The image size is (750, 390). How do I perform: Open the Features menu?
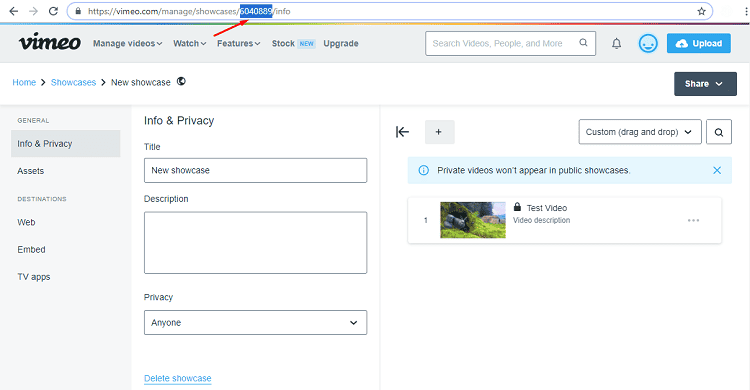[238, 44]
